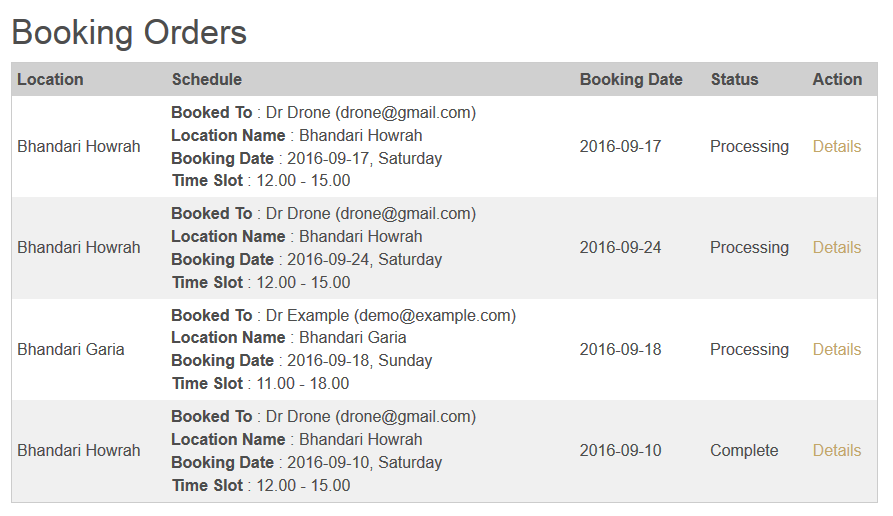Image resolution: width=893 pixels, height=516 pixels.
Task: Click the Complete status cell
Action: point(744,451)
